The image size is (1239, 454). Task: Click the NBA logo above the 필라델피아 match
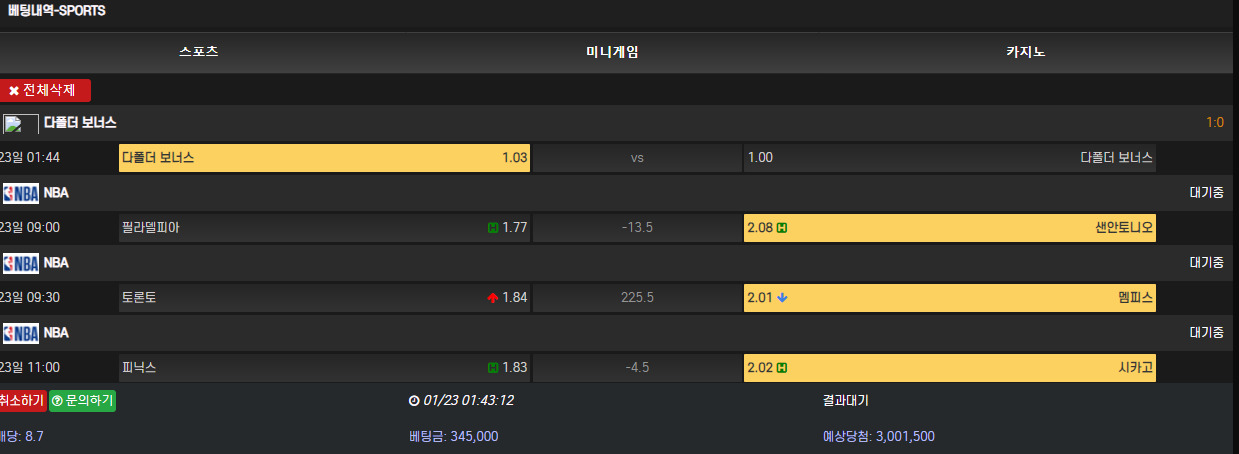pos(21,193)
